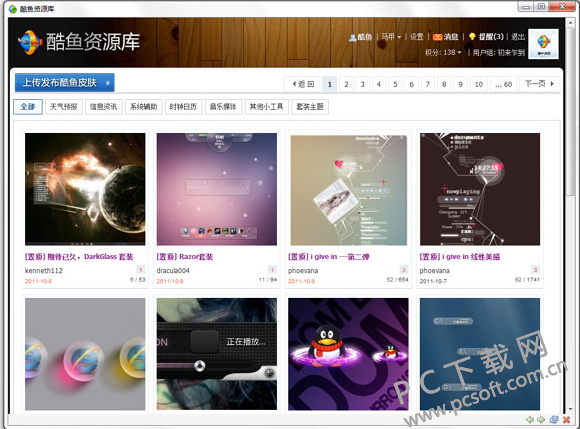
Task: Select the 全部 category tab
Action: coord(28,107)
